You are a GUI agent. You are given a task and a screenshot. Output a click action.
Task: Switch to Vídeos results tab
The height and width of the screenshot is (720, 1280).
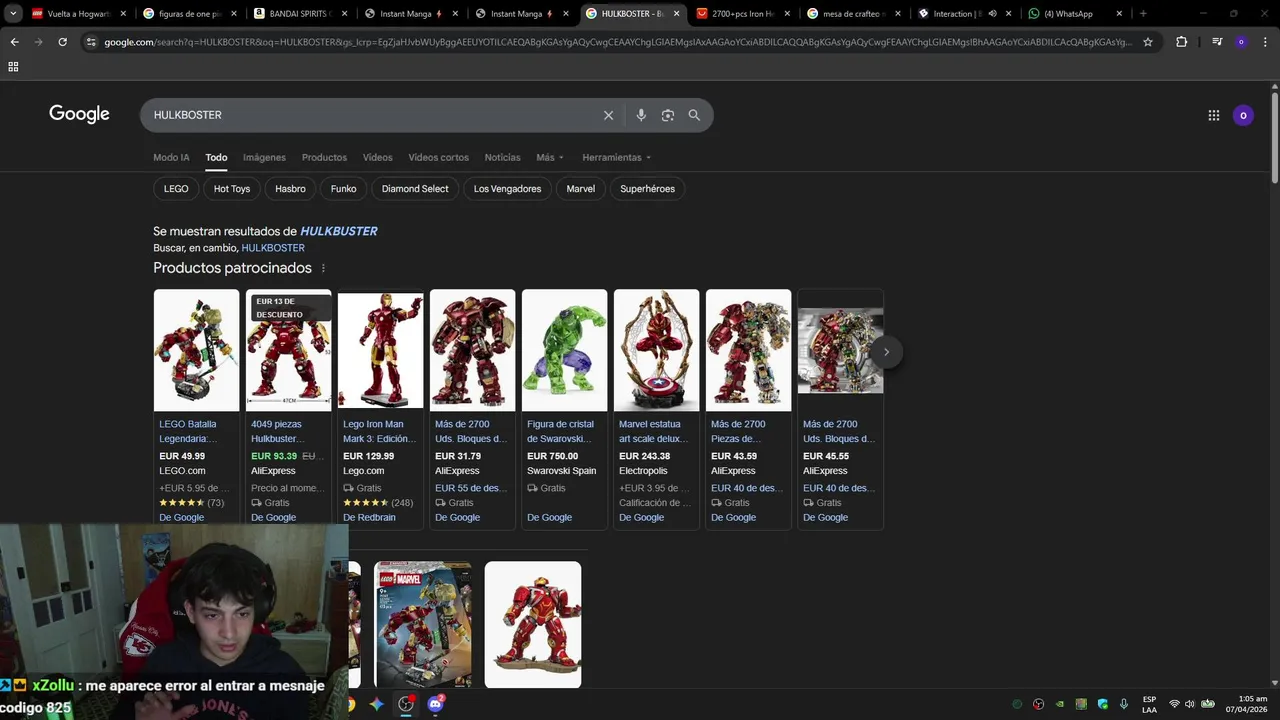(x=378, y=157)
